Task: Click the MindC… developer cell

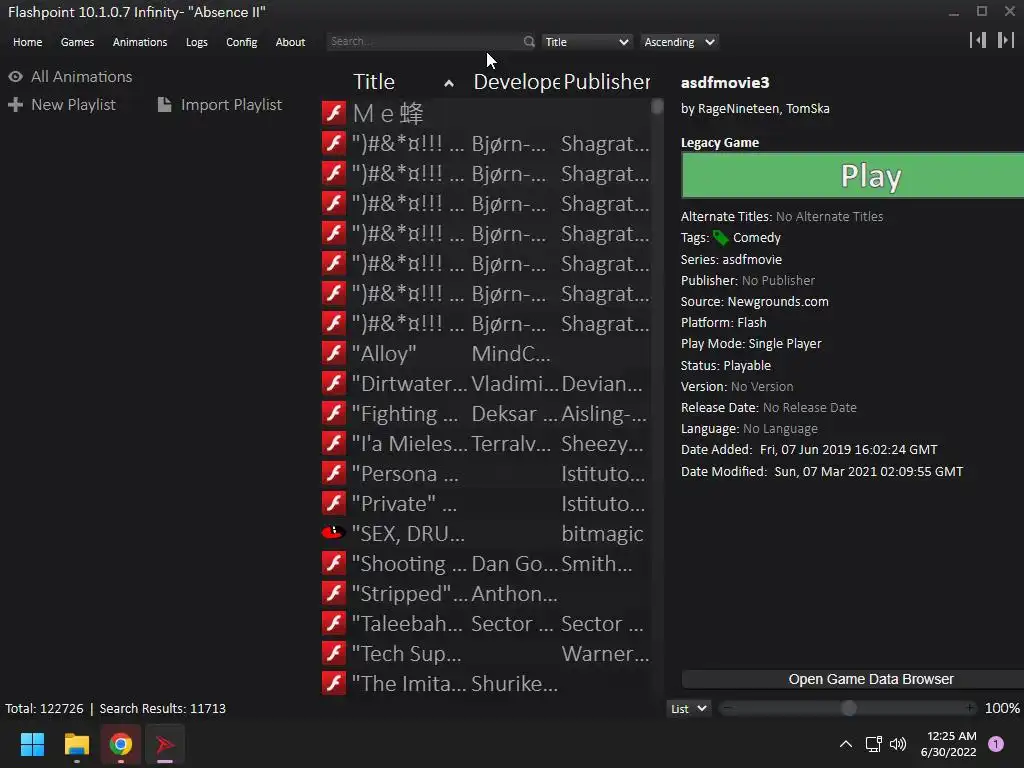Action: [511, 353]
